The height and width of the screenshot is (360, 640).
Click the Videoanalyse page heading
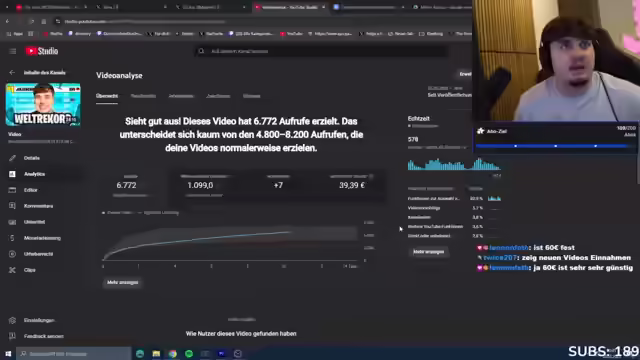click(x=119, y=76)
